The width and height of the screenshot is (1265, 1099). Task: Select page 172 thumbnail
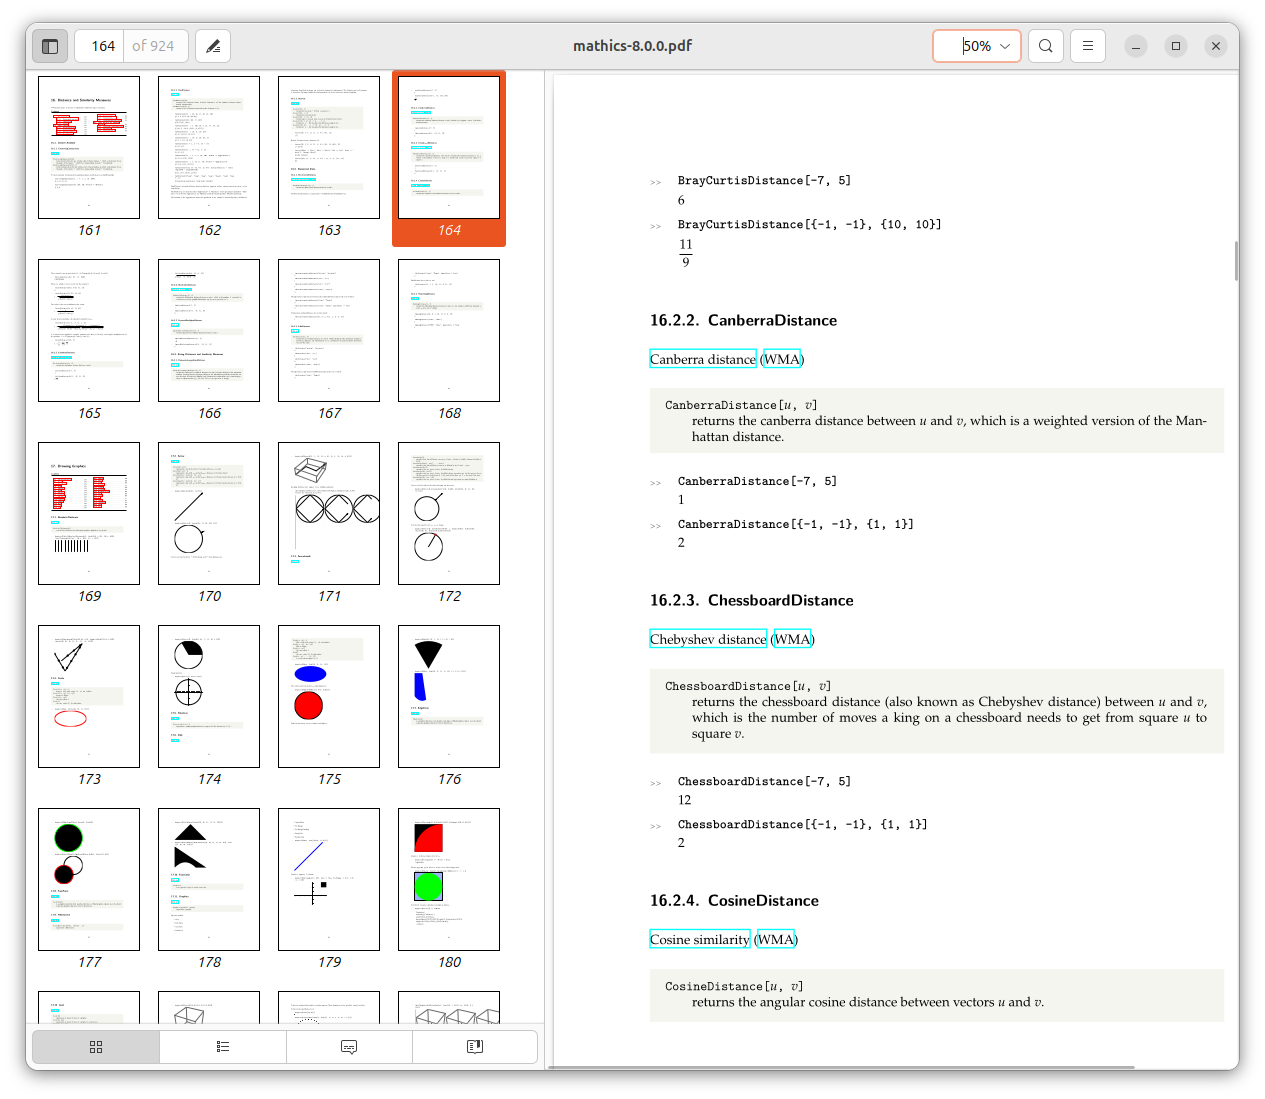(449, 514)
